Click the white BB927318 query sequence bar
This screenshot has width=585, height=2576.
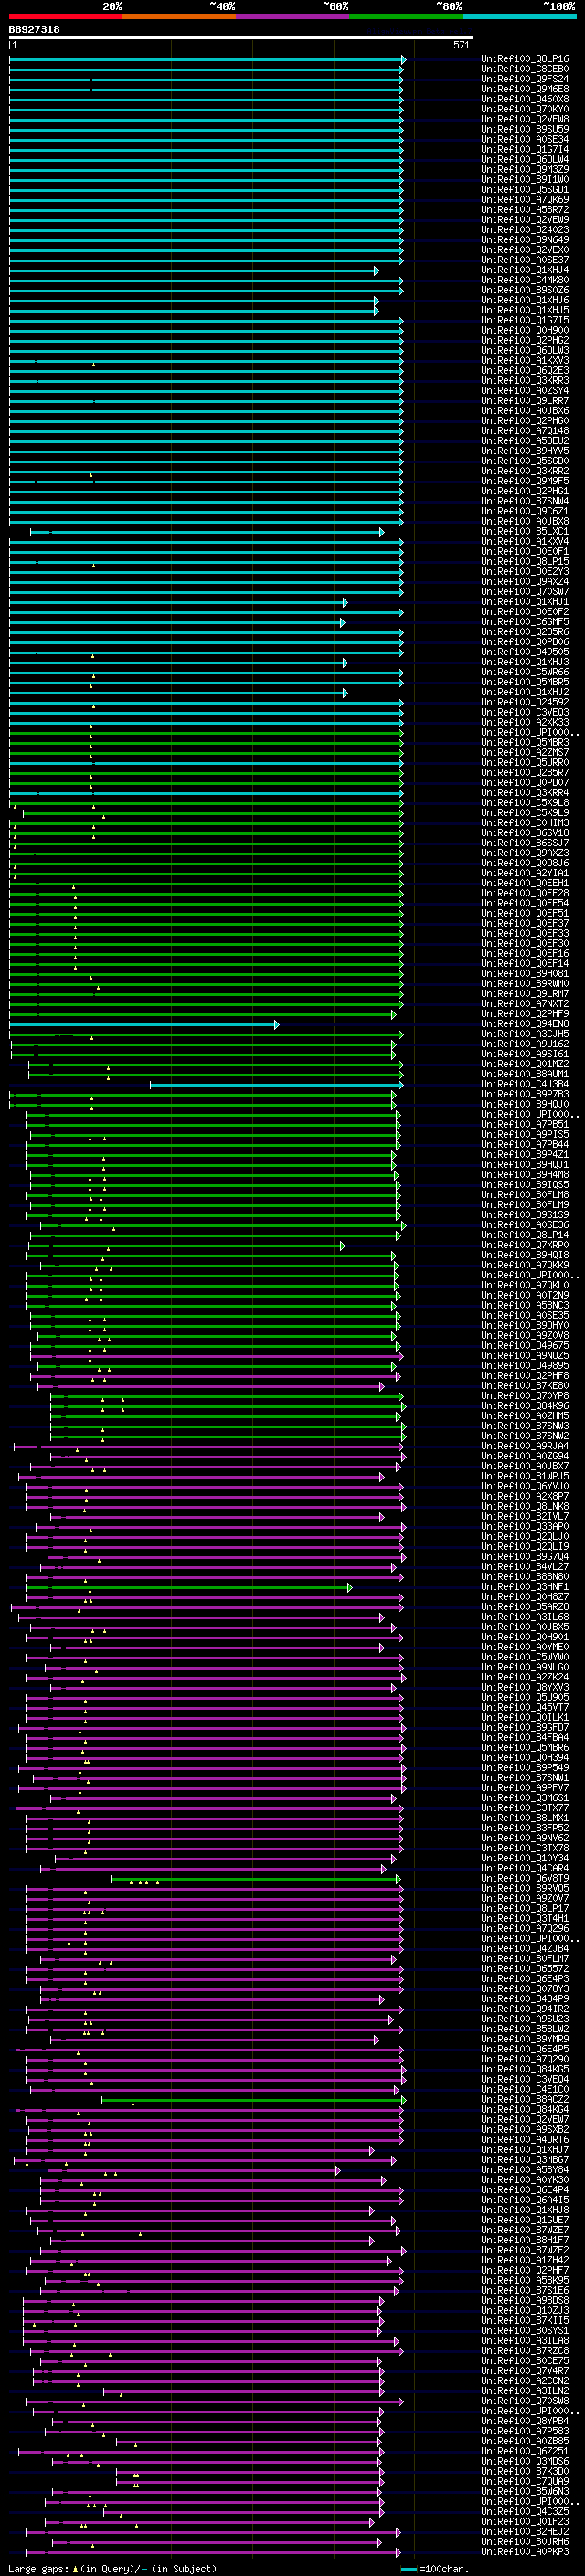pyautogui.click(x=241, y=37)
